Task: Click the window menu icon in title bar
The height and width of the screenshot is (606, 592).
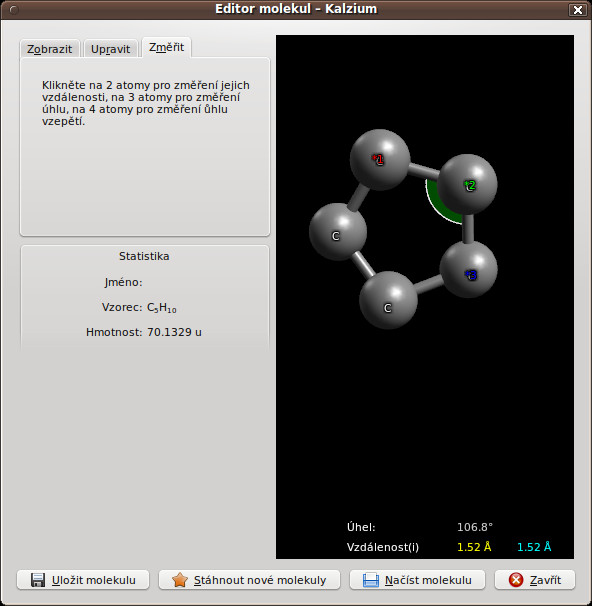Action: (x=14, y=10)
